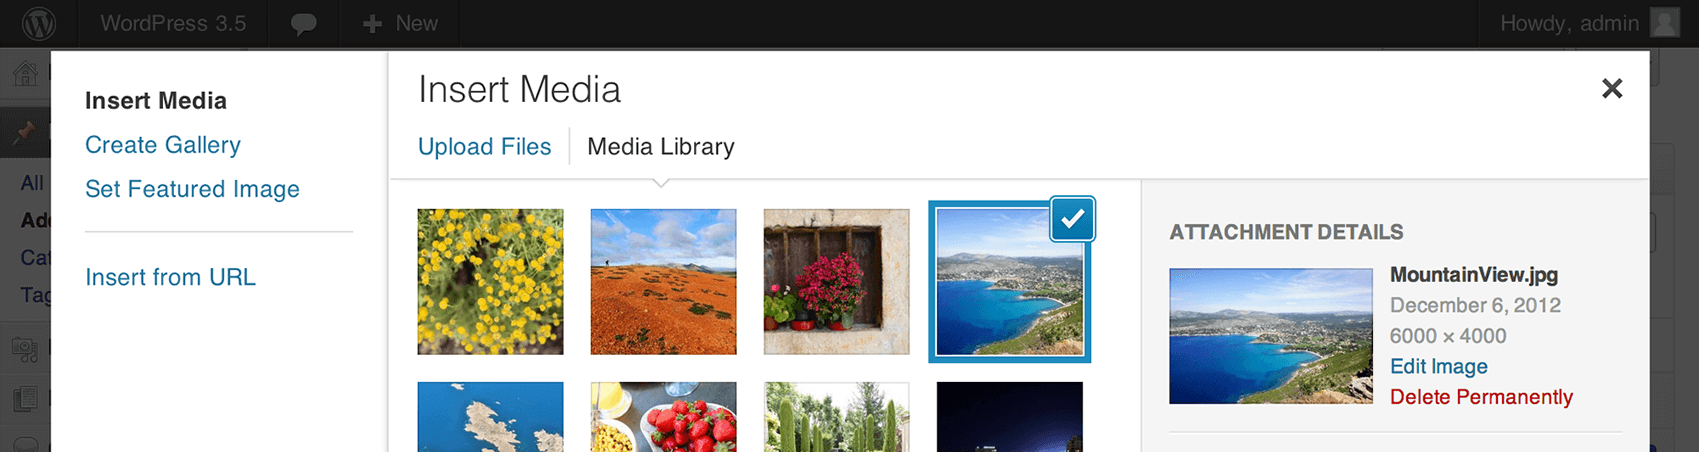The height and width of the screenshot is (452, 1699).
Task: Click the Pages sidebar icon
Action: (25, 399)
